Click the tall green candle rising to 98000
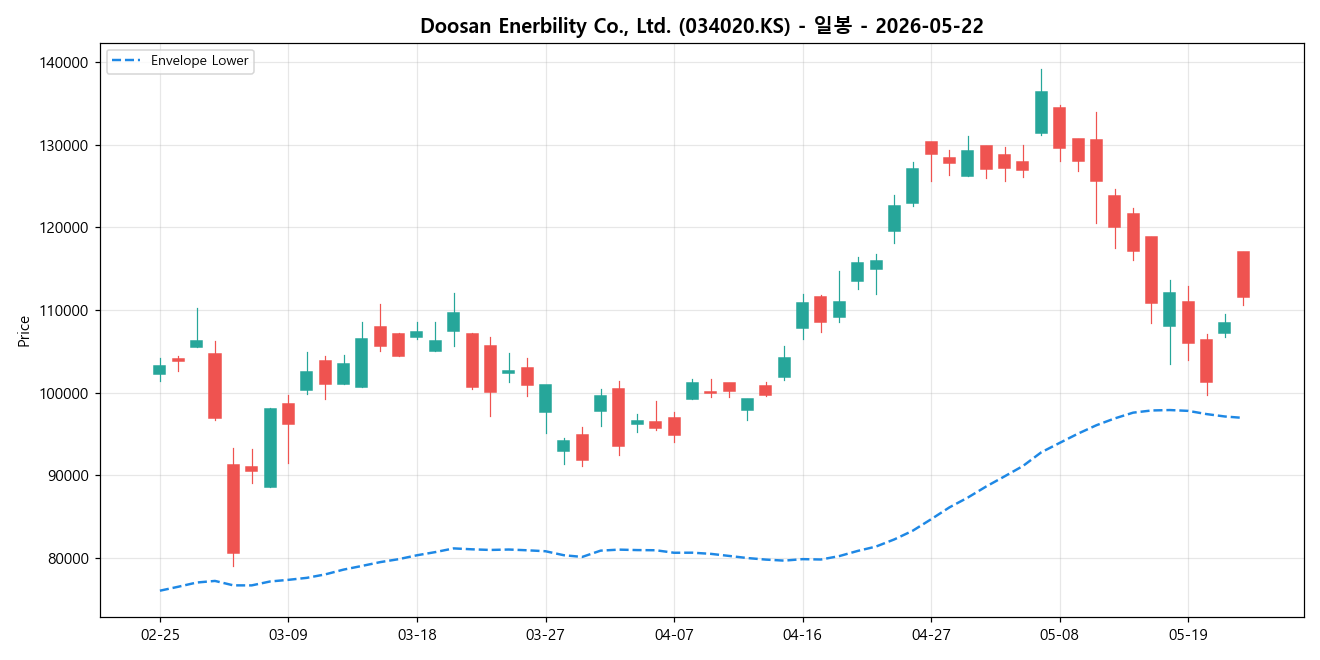Image resolution: width=1320 pixels, height=660 pixels. tap(270, 448)
